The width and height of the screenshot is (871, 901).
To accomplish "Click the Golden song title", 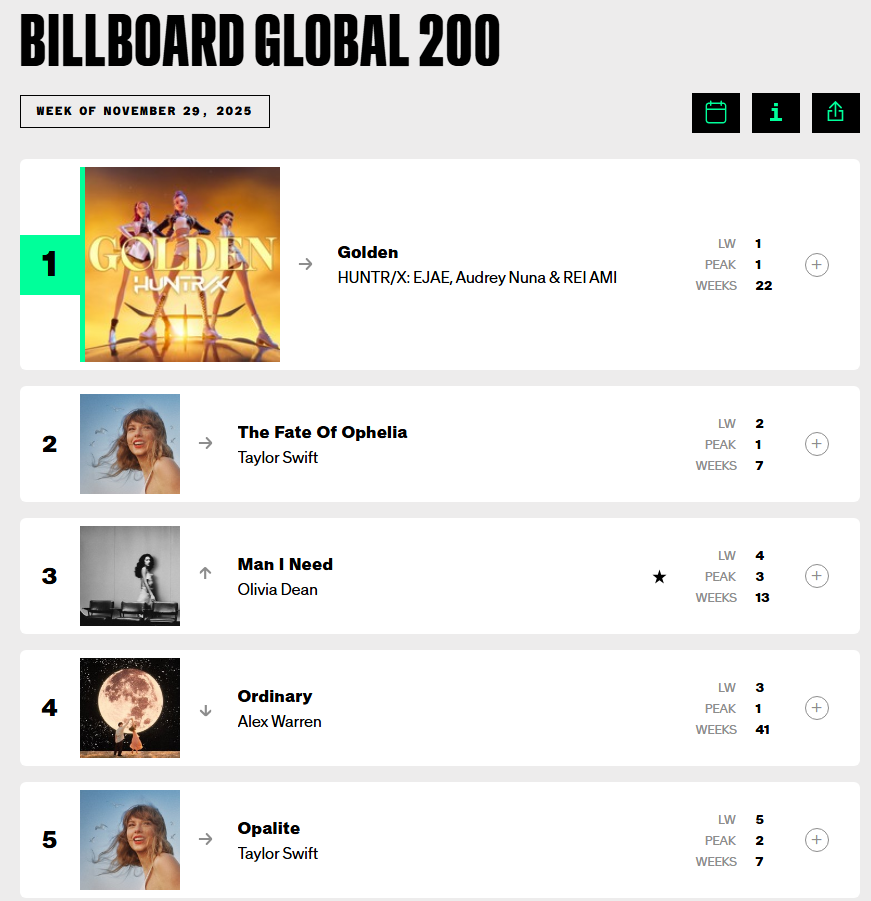I will tap(368, 252).
